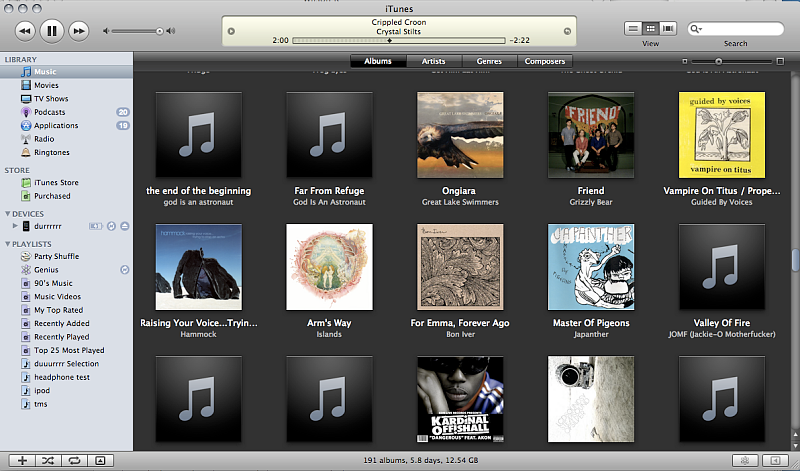
Task: Skip forward to the next track
Action: click(x=79, y=31)
